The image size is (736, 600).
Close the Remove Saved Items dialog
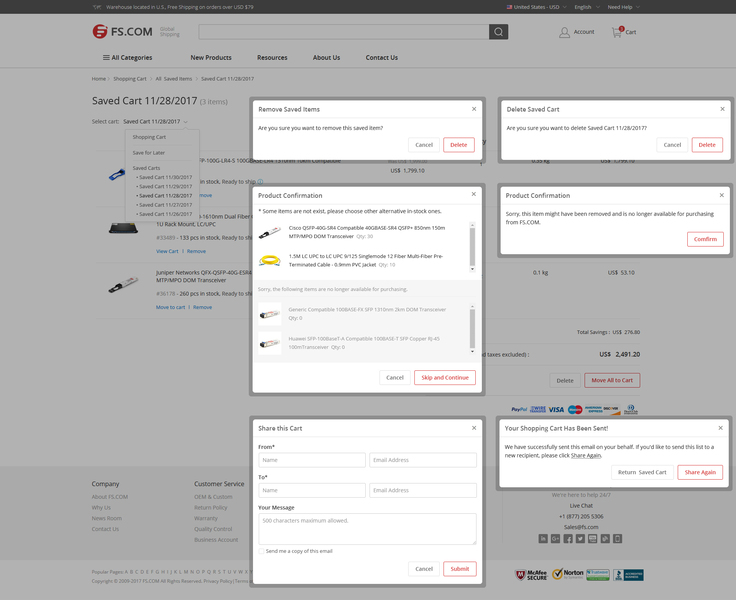pos(474,109)
